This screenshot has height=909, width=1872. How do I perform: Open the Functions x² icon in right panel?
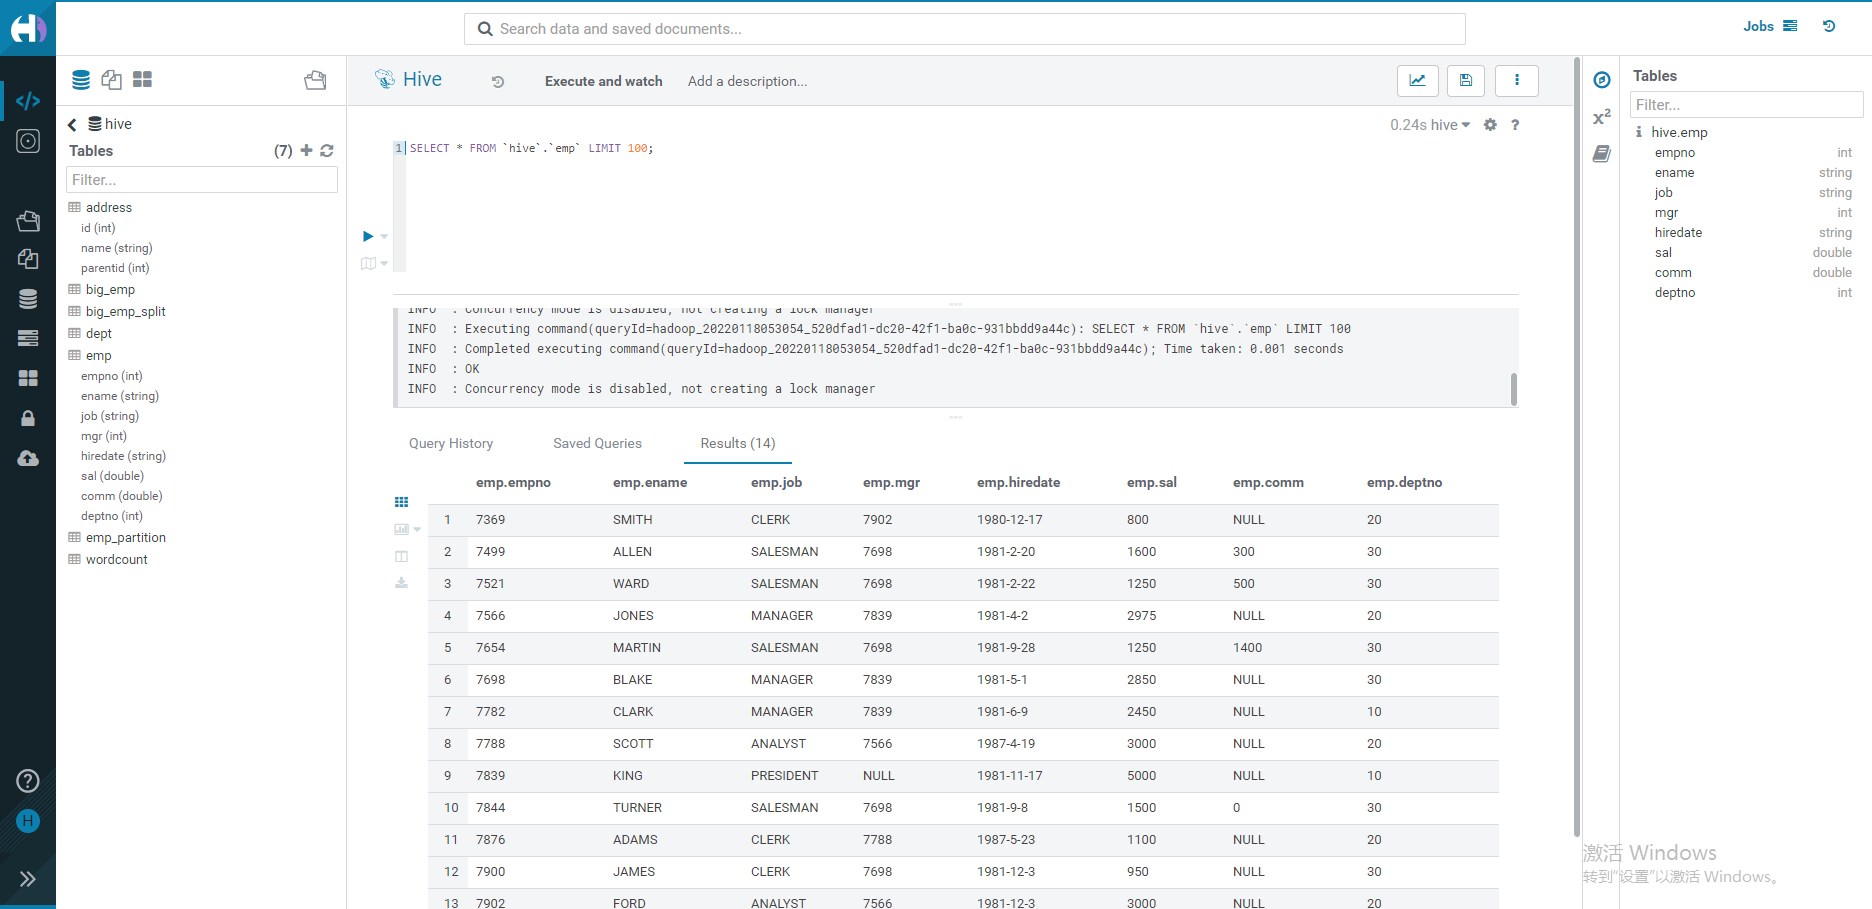click(1602, 117)
